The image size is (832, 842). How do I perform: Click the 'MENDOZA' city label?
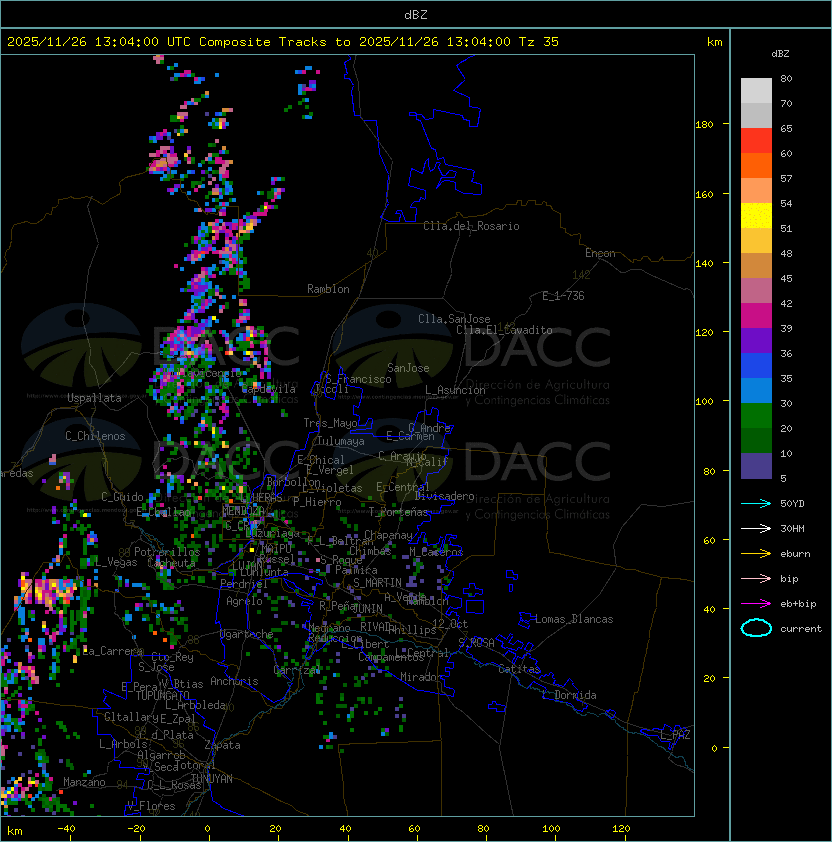243,511
